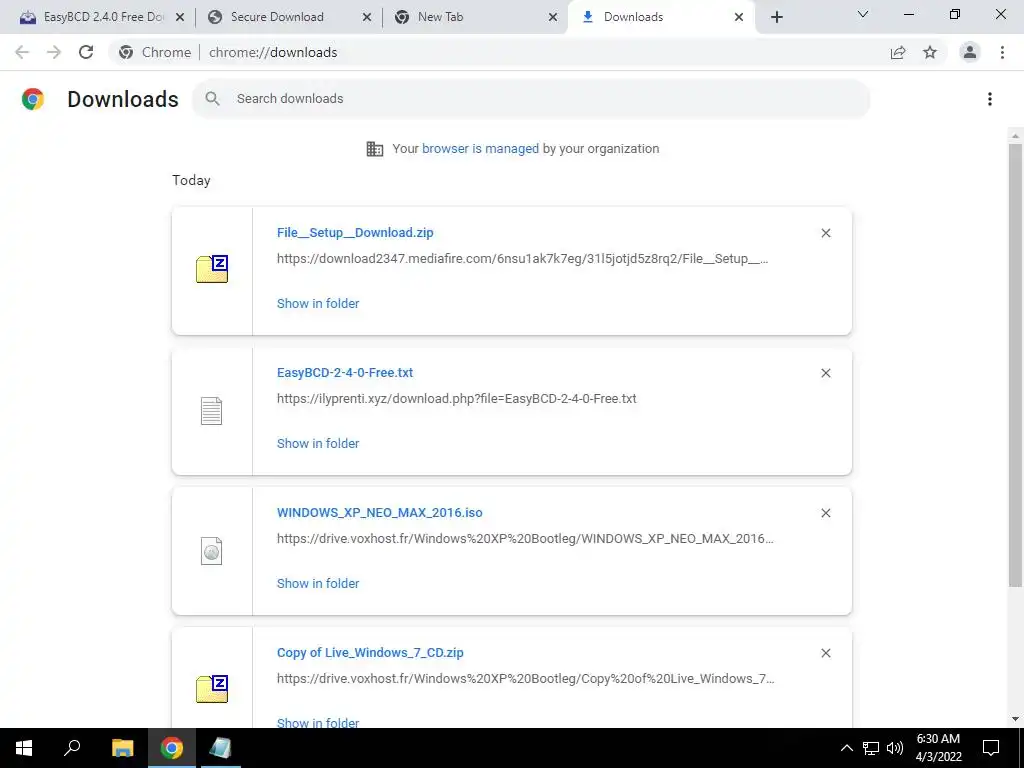Open taskbar search magnifier
1024x768 pixels.
point(72,748)
